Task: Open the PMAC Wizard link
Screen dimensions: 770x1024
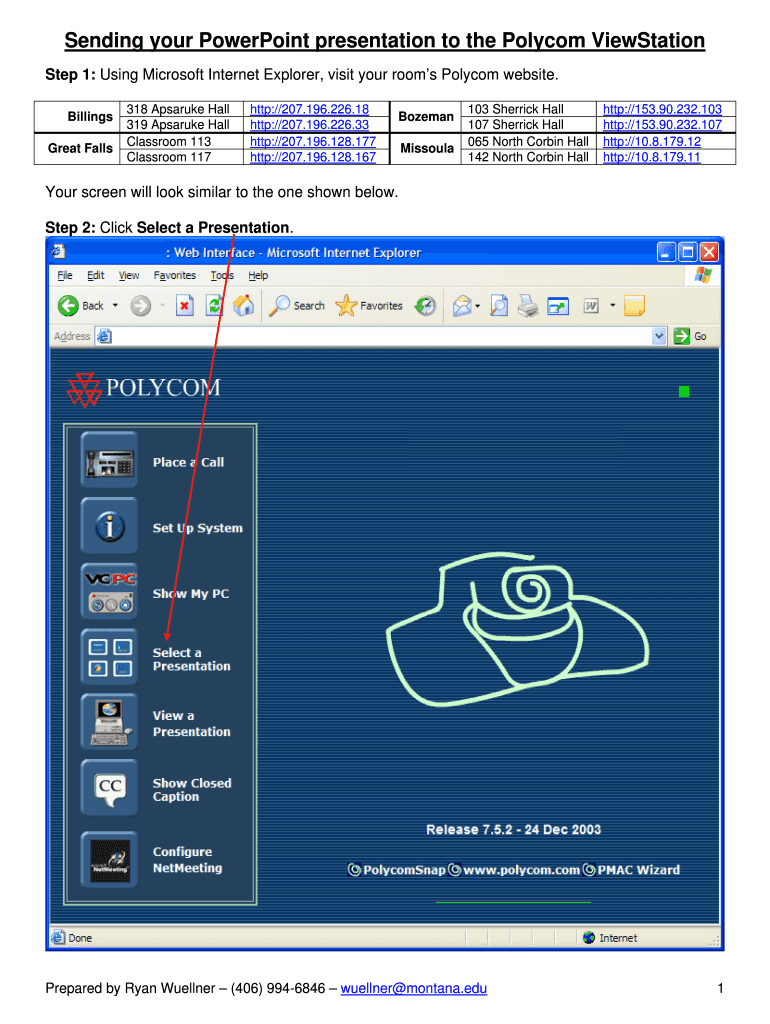Action: click(638, 870)
